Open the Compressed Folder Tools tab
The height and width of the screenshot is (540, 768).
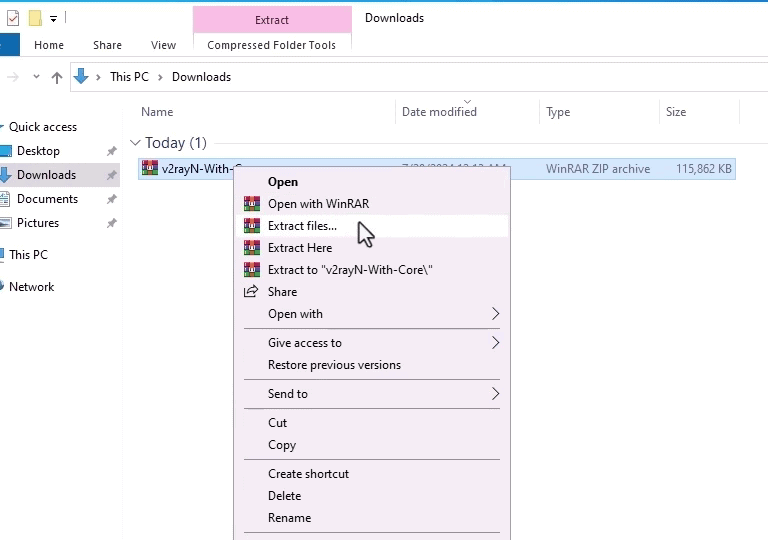[x=271, y=45]
